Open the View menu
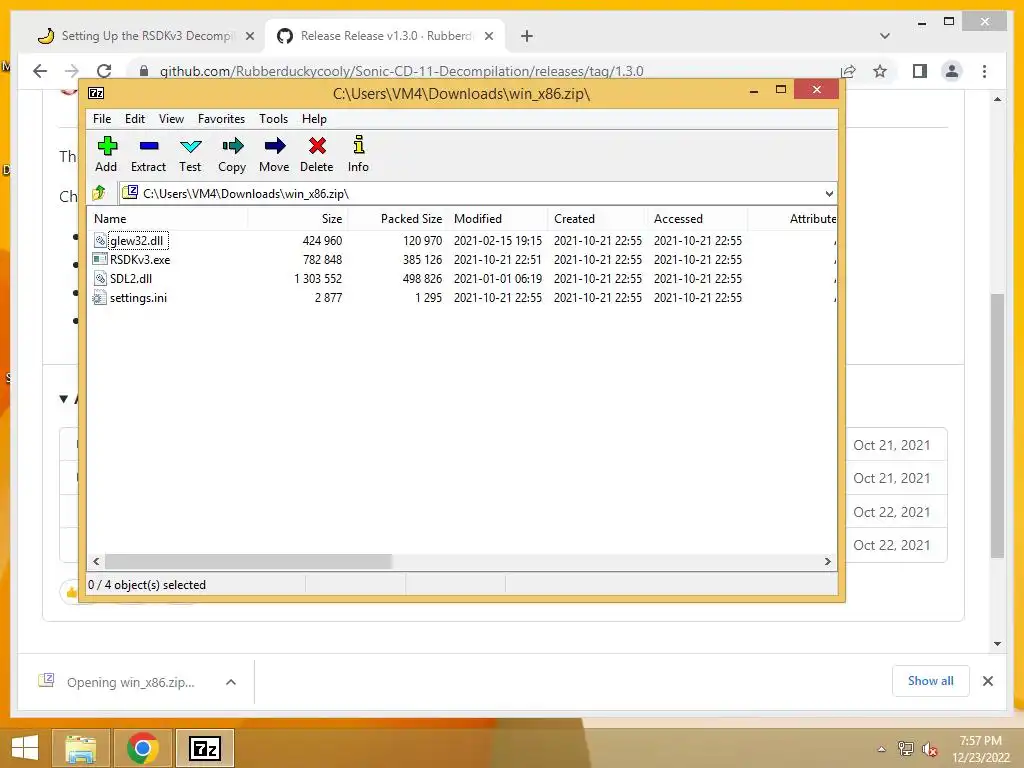 (x=171, y=119)
